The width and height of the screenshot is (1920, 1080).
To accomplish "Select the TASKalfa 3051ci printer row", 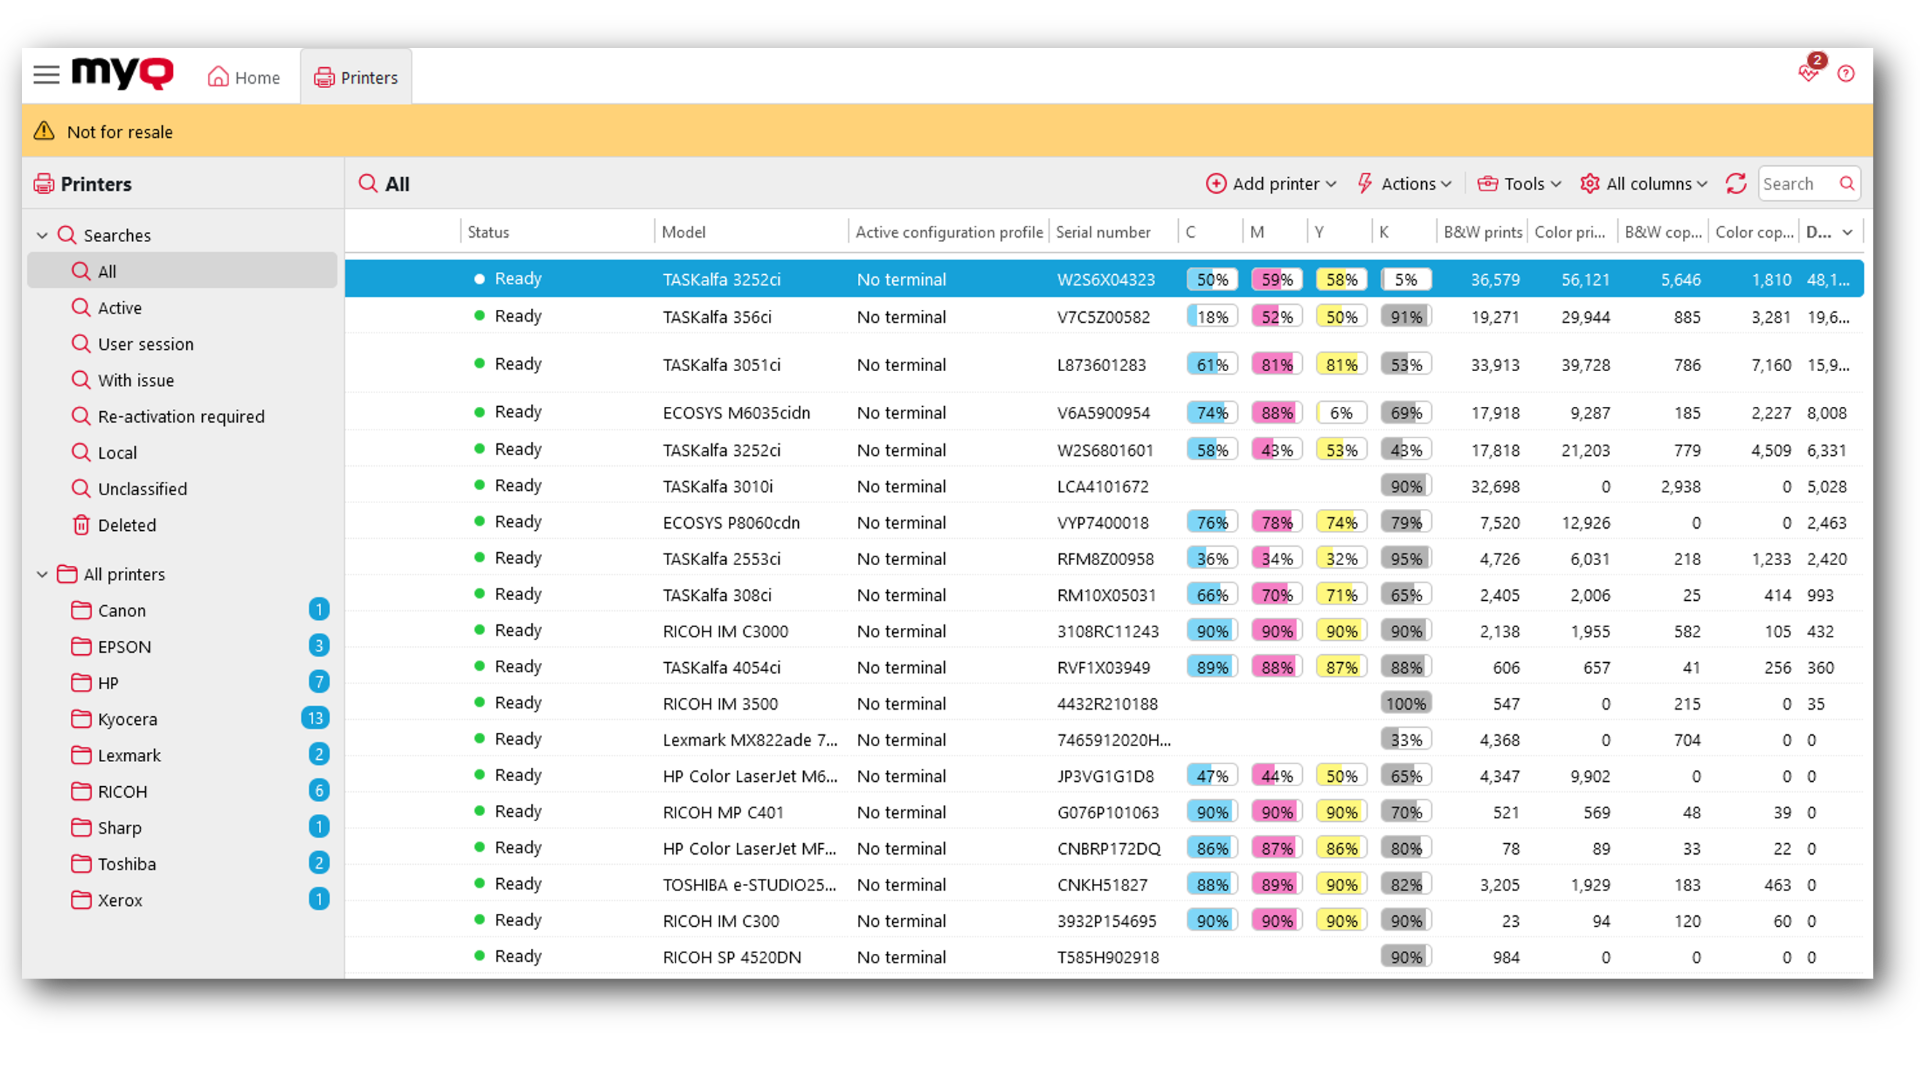I will click(x=1104, y=364).
